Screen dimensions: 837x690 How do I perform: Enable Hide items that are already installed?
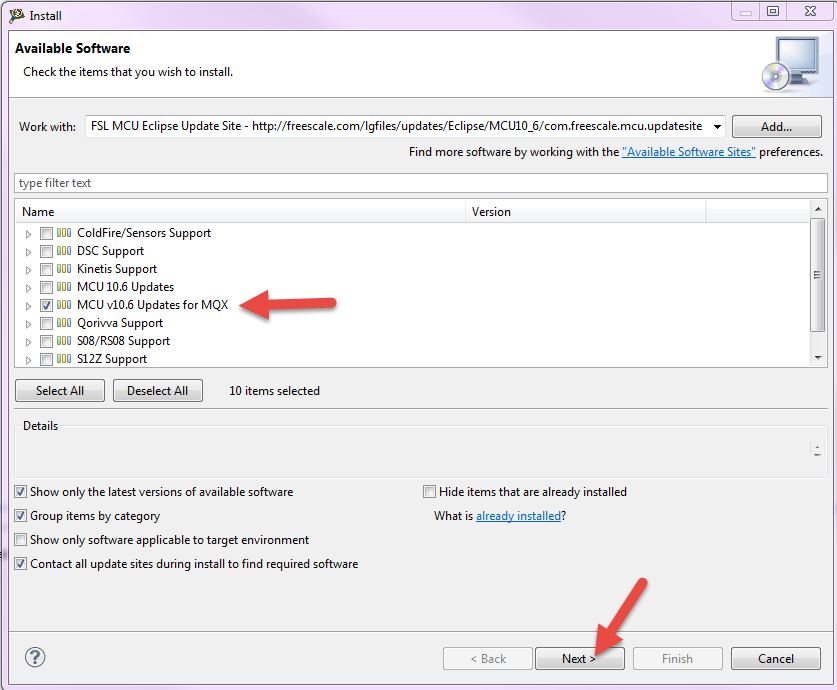(x=429, y=491)
